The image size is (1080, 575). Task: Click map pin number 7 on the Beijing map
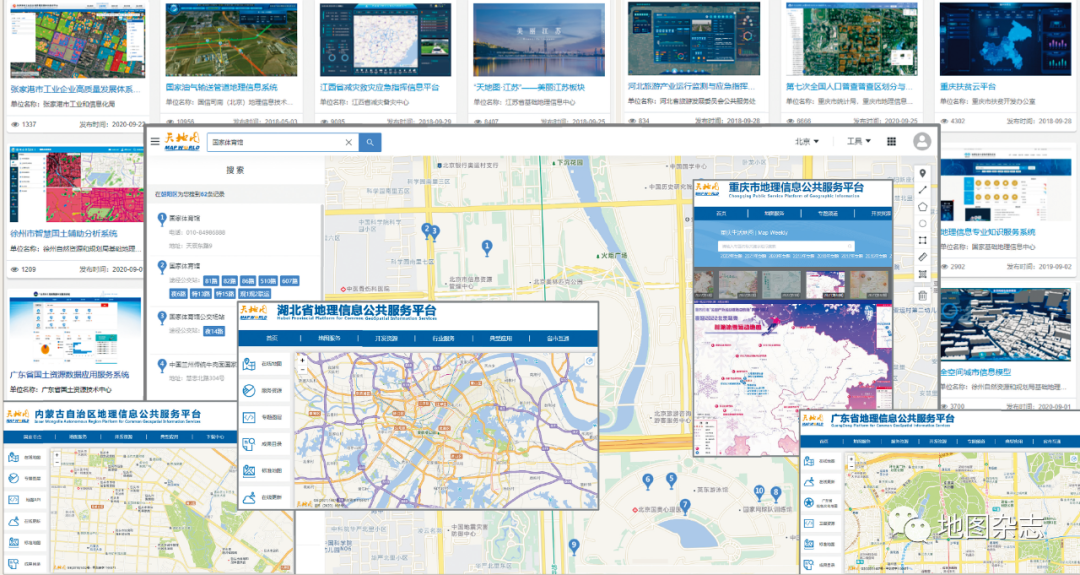[685, 507]
